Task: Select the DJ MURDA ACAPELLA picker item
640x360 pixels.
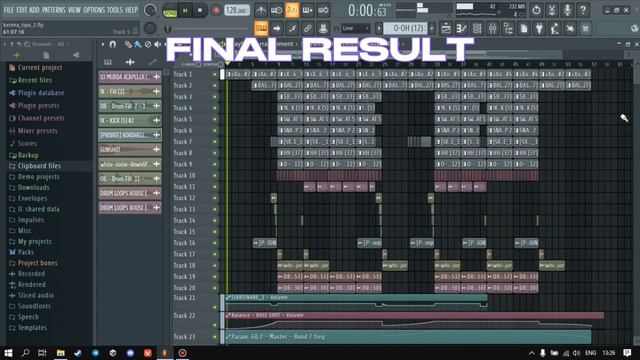Action: point(130,77)
